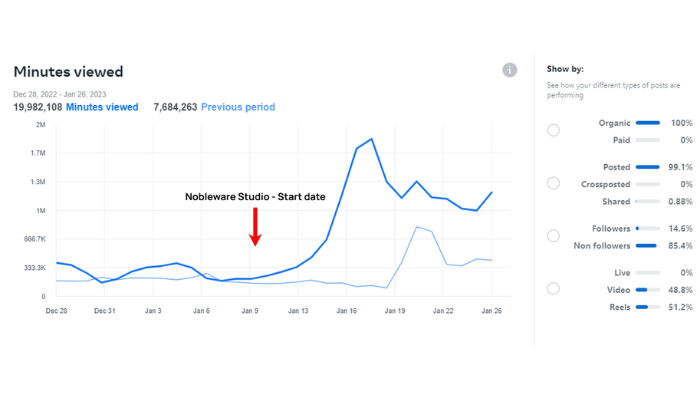Image resolution: width=700 pixels, height=400 pixels.
Task: Click the Followers 14.6% bar
Action: pos(648,228)
